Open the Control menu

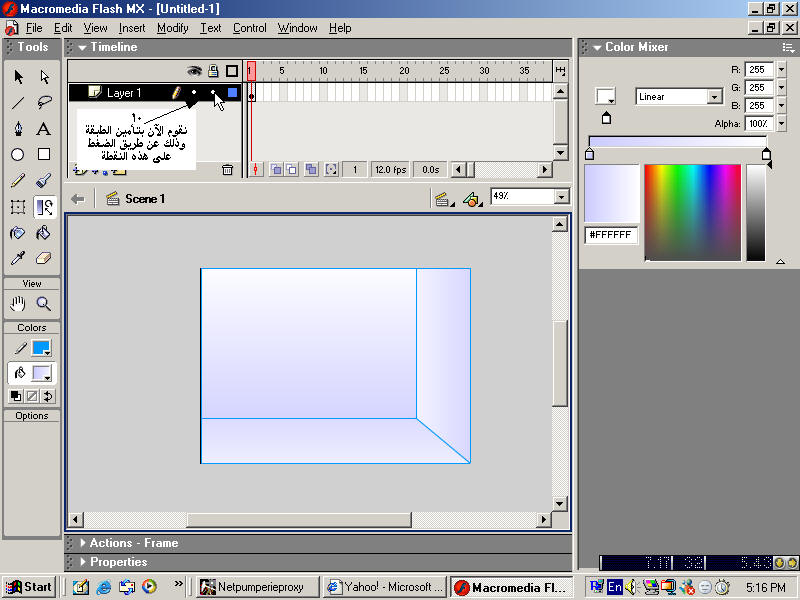tap(249, 28)
